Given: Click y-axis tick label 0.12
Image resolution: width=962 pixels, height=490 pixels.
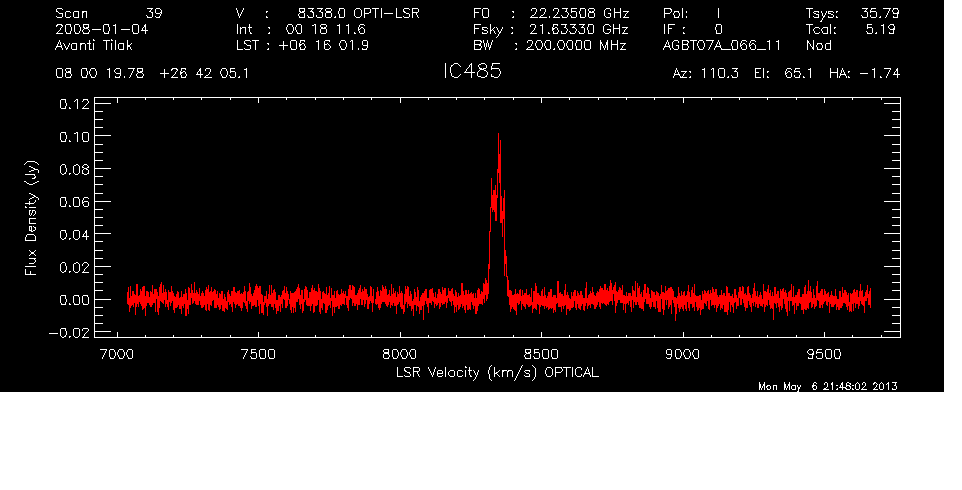Looking at the screenshot, I should (74, 104).
